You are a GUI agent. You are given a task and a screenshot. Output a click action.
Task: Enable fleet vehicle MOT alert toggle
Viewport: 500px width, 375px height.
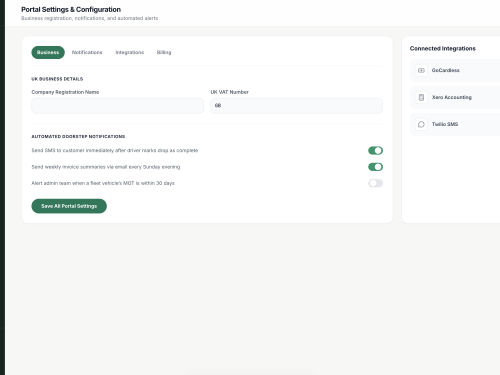tap(375, 183)
